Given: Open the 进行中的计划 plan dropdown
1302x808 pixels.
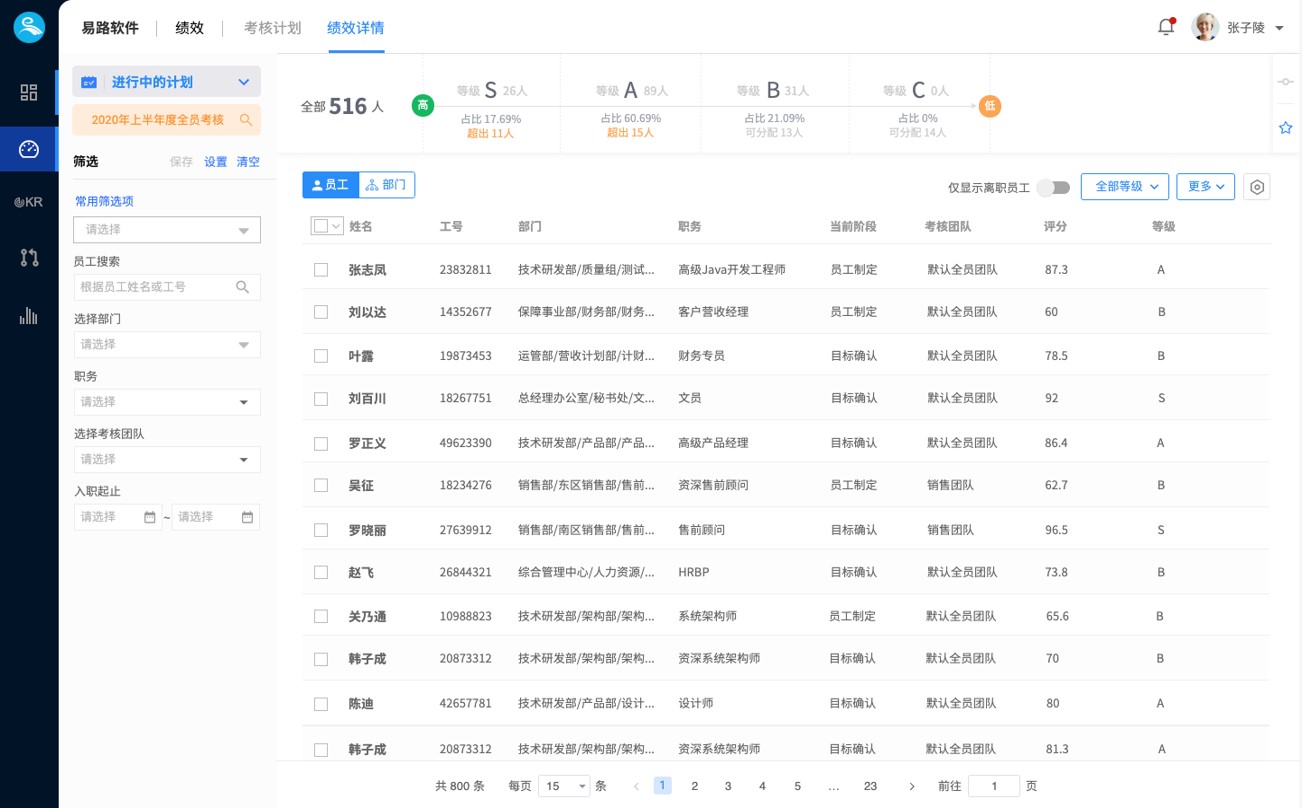Looking at the screenshot, I should pyautogui.click(x=166, y=82).
